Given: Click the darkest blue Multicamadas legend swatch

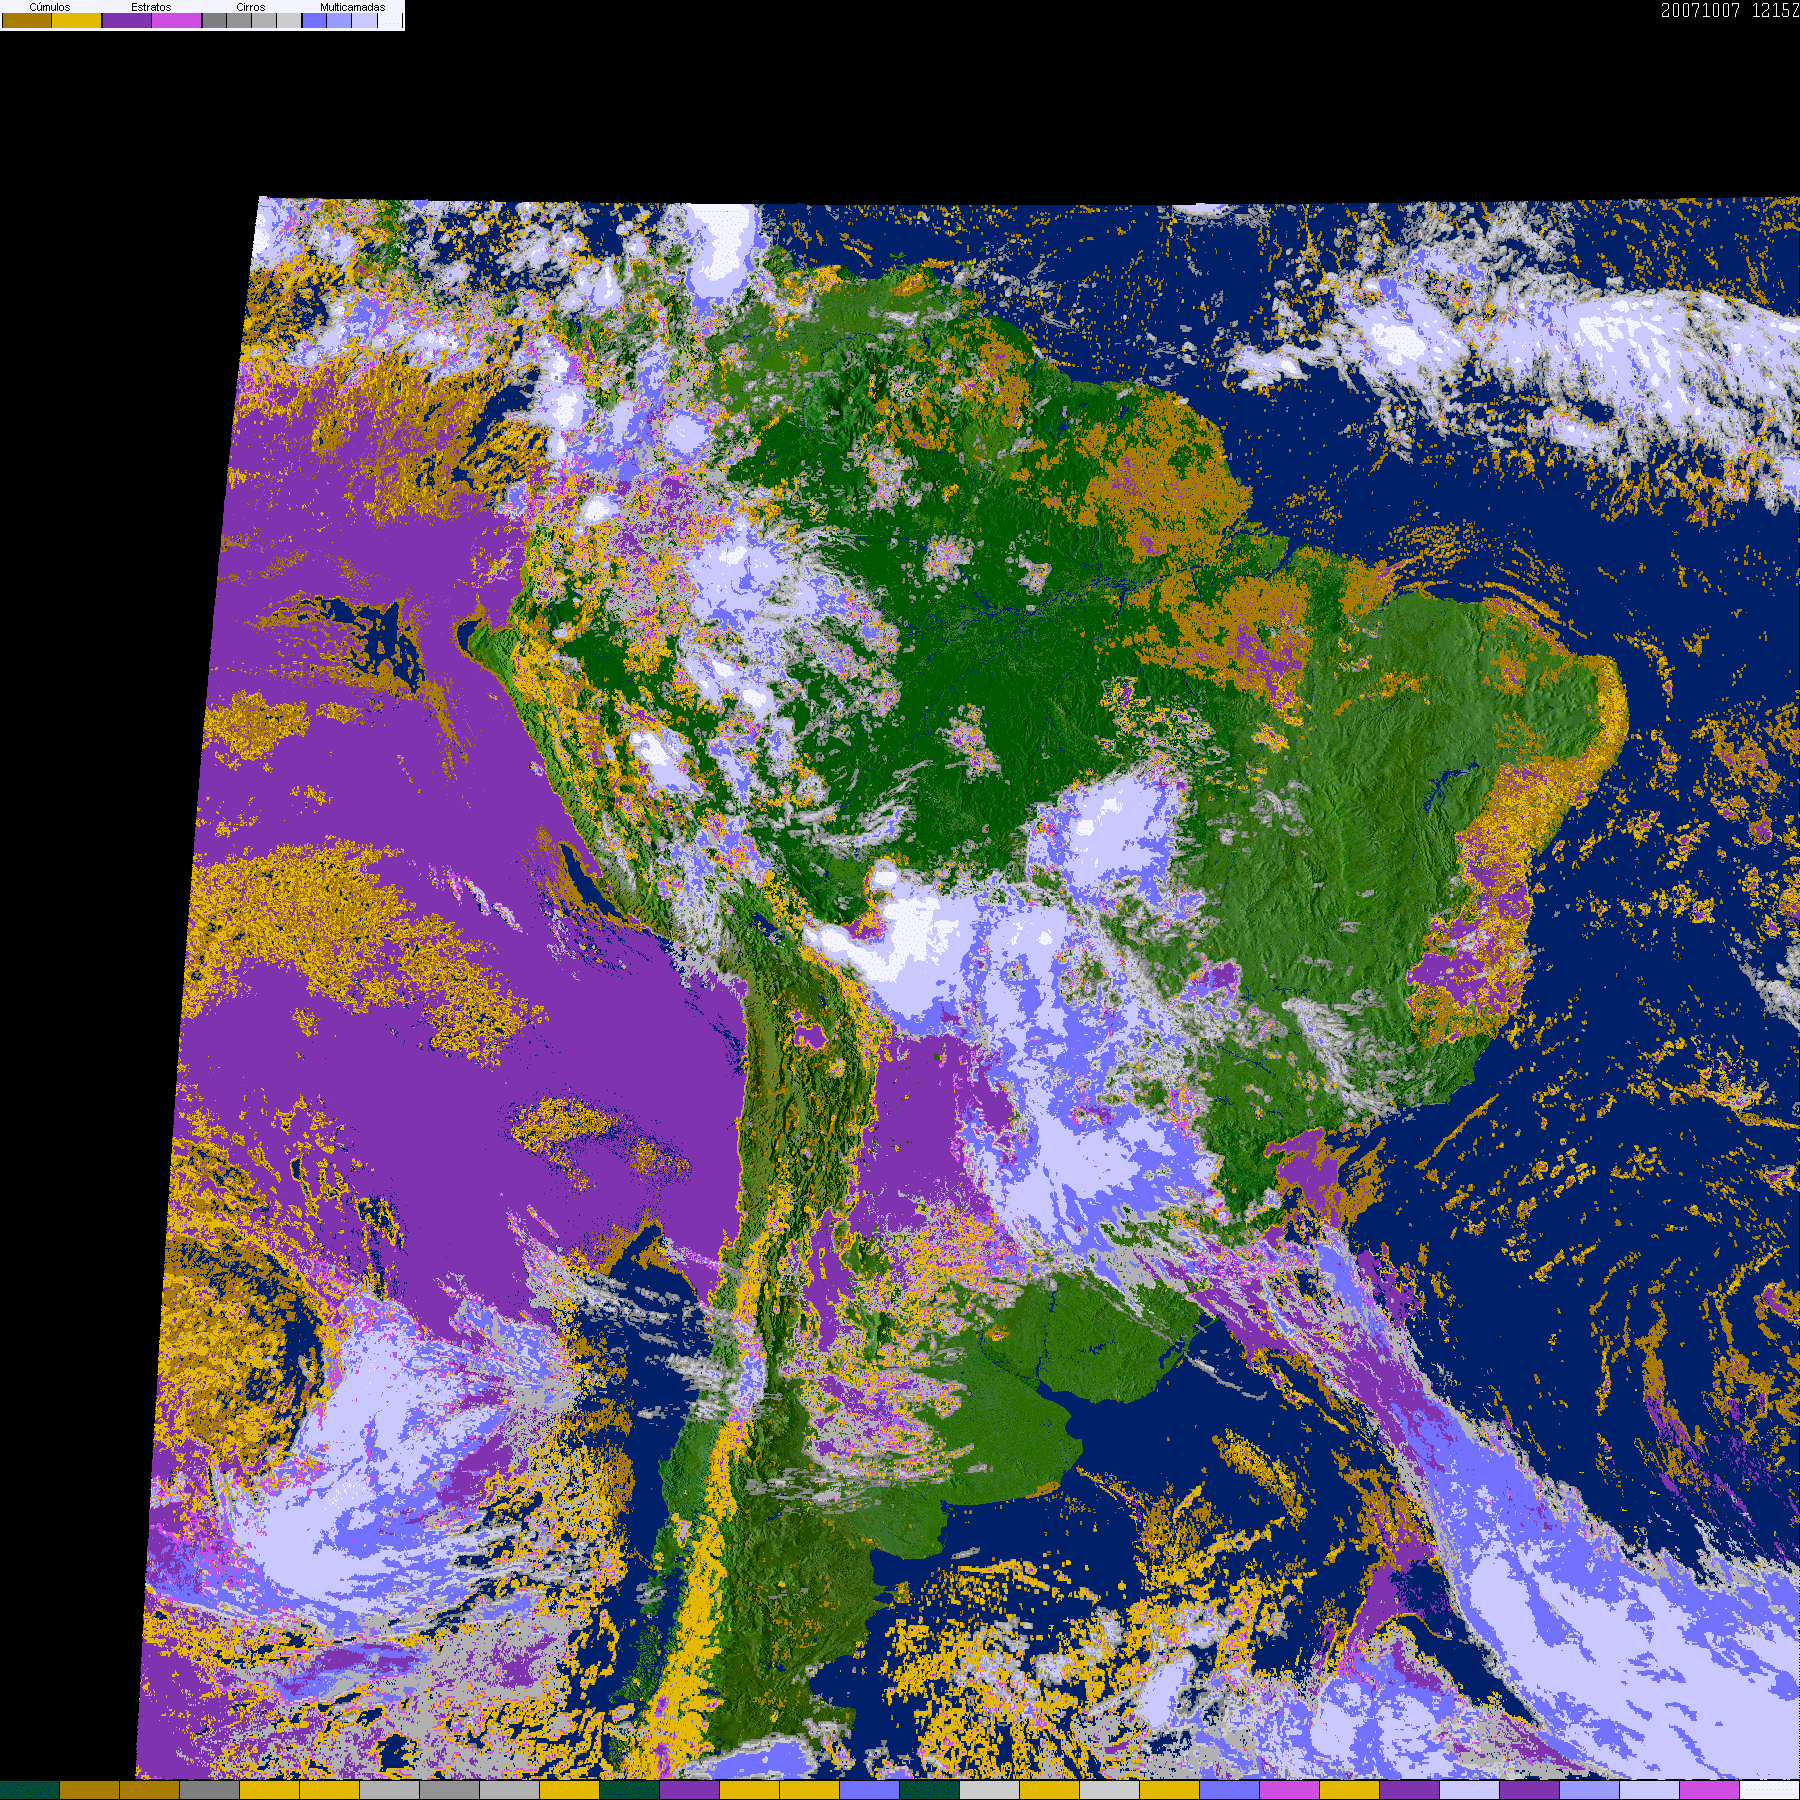Looking at the screenshot, I should point(314,20).
